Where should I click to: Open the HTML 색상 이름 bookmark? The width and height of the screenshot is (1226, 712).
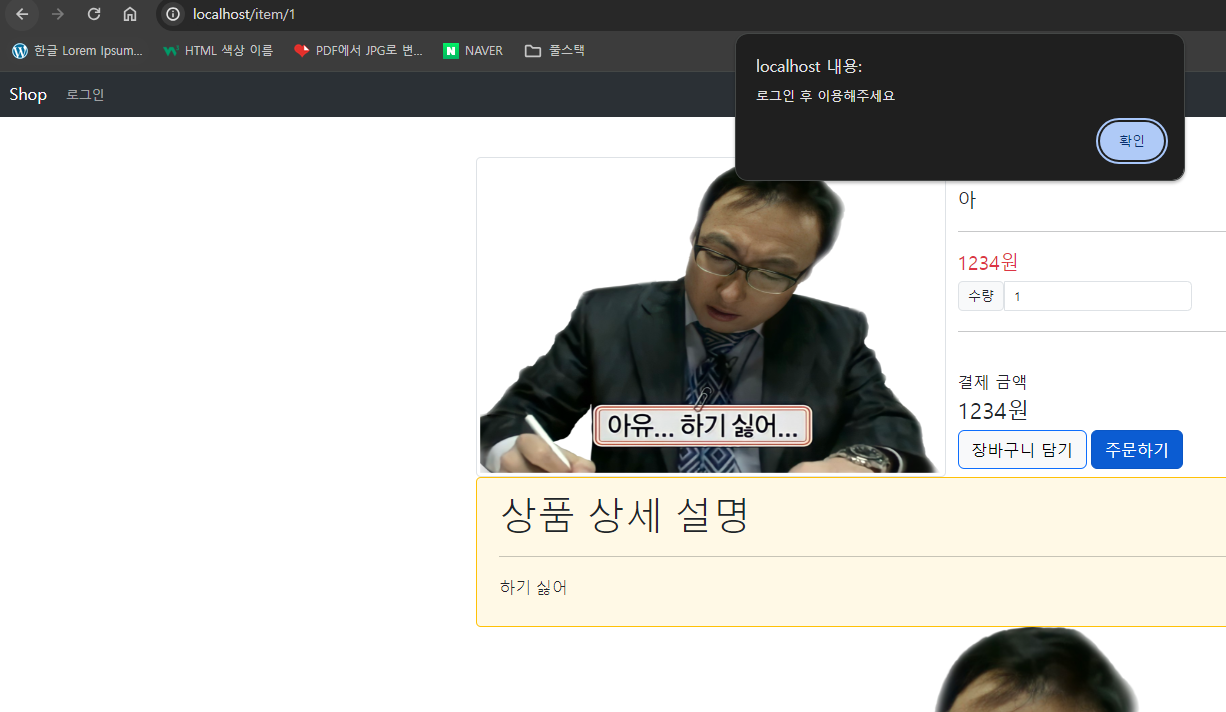218,50
